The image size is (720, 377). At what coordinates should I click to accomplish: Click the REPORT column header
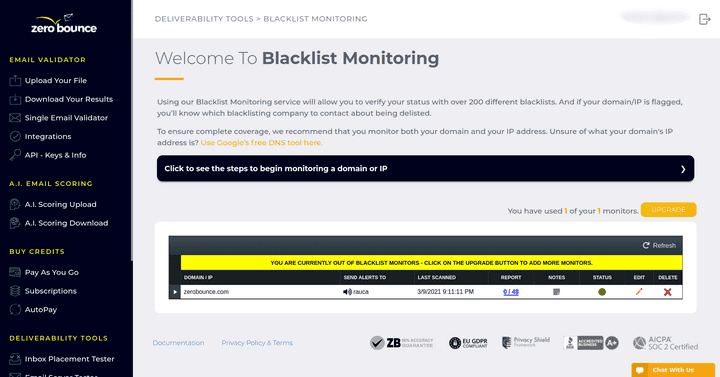[x=511, y=277]
